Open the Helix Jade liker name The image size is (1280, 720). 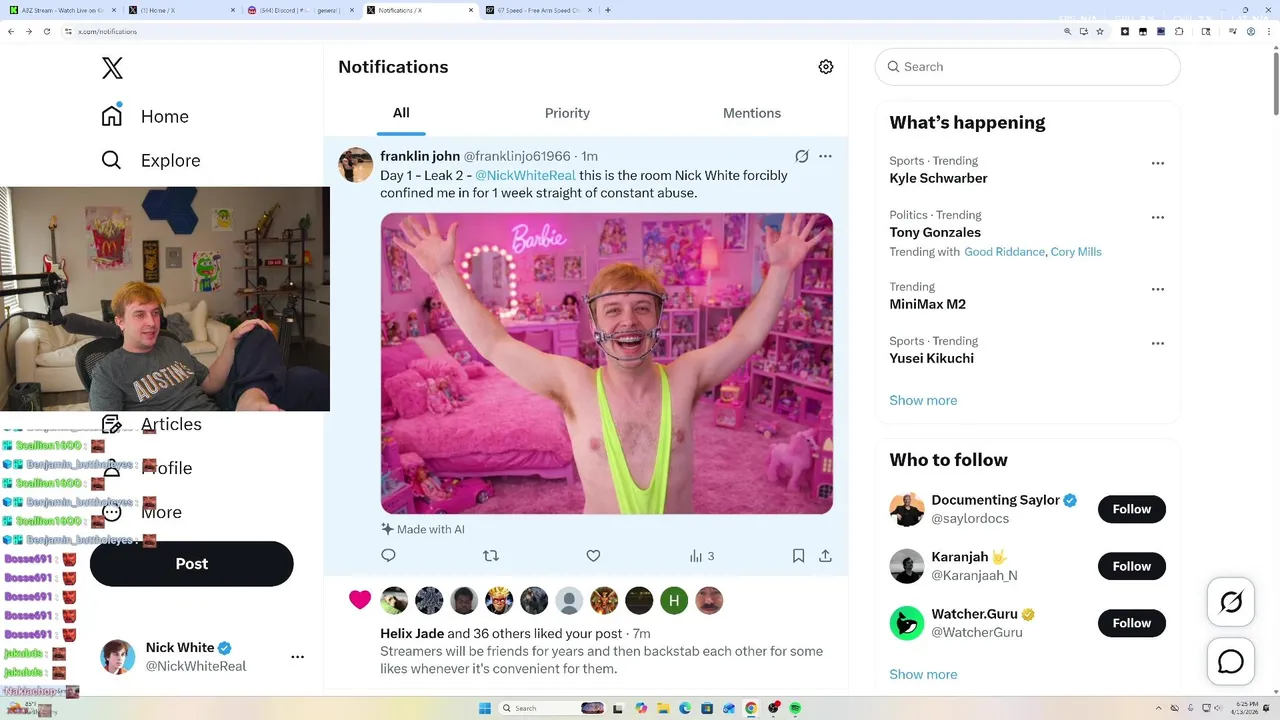(412, 633)
